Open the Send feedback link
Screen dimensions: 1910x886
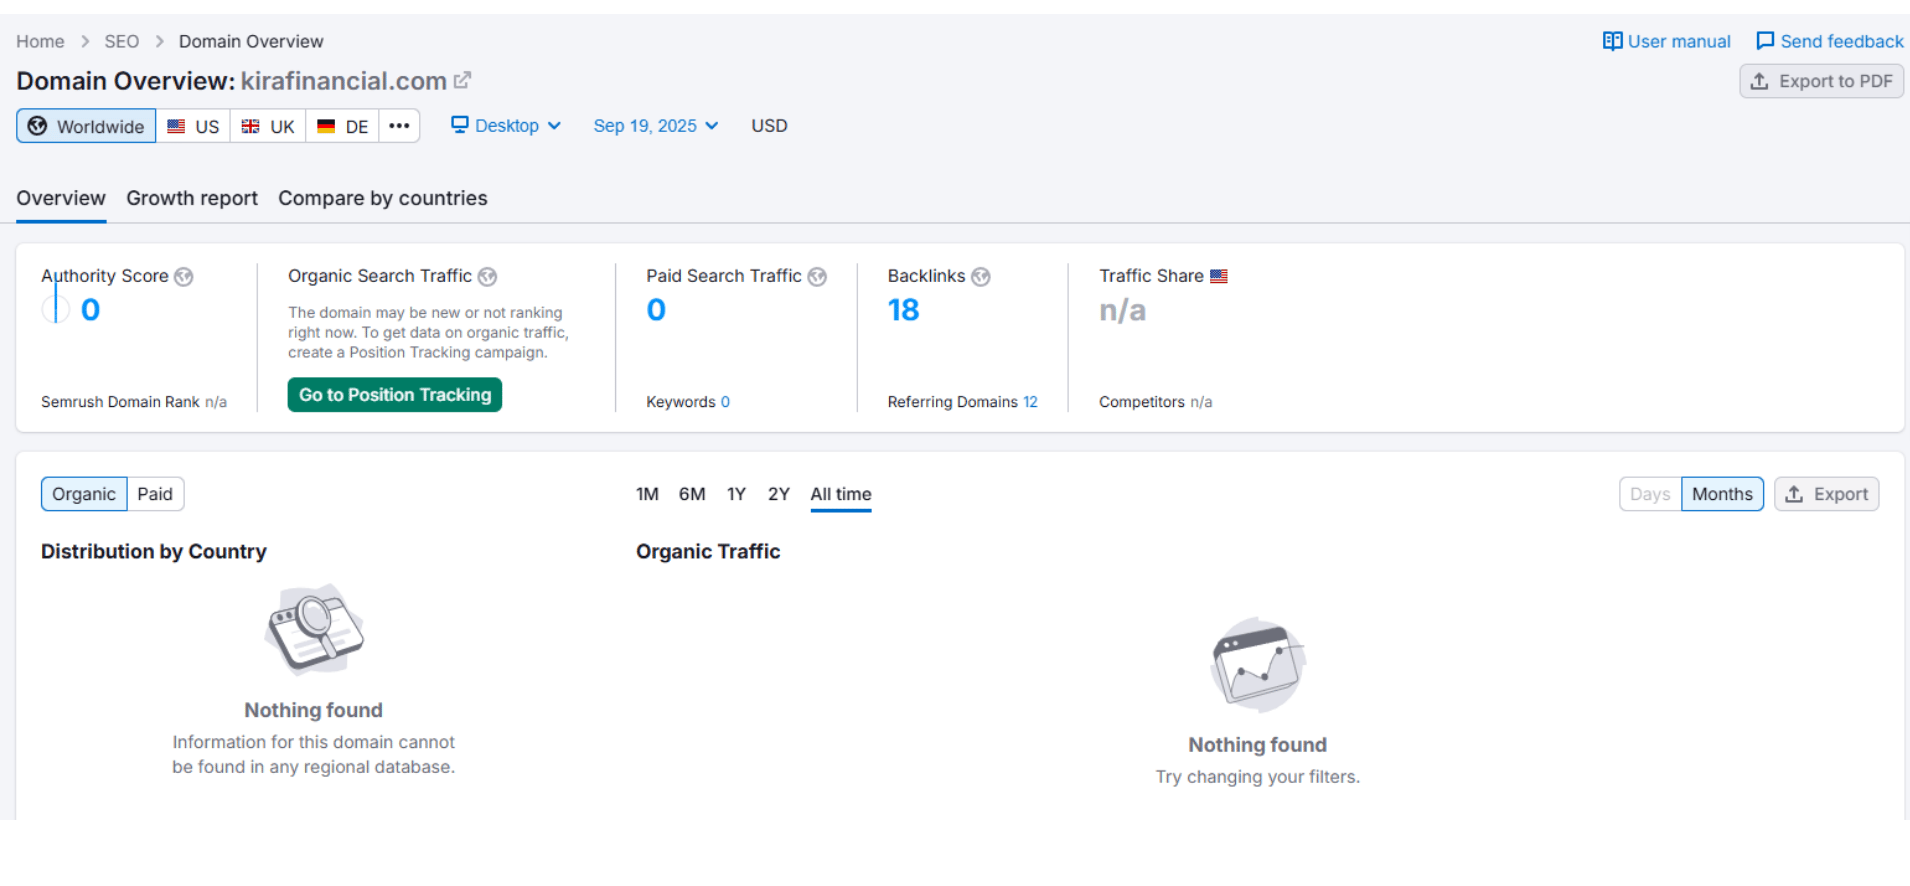1829,41
